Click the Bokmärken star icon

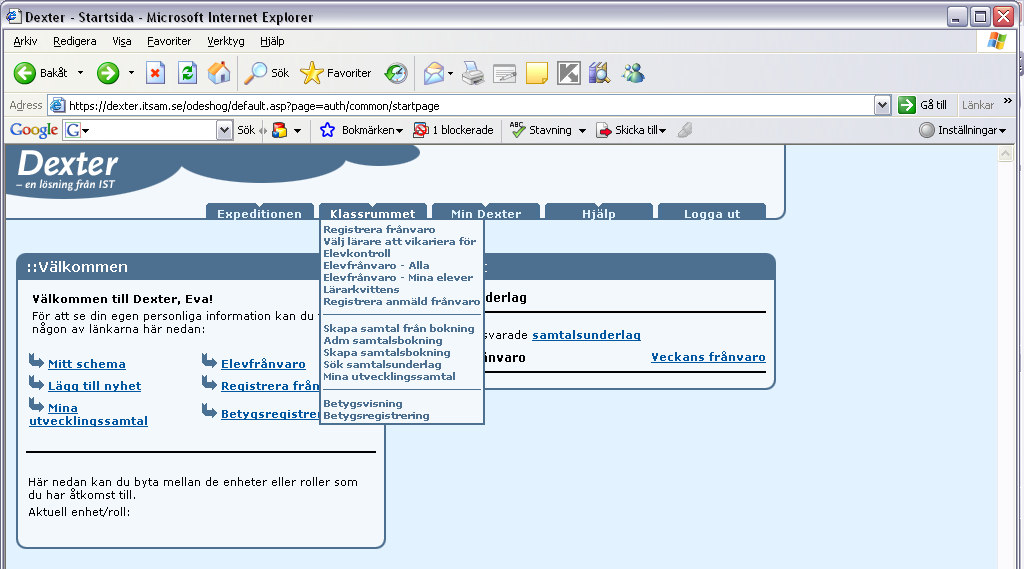[x=327, y=130]
